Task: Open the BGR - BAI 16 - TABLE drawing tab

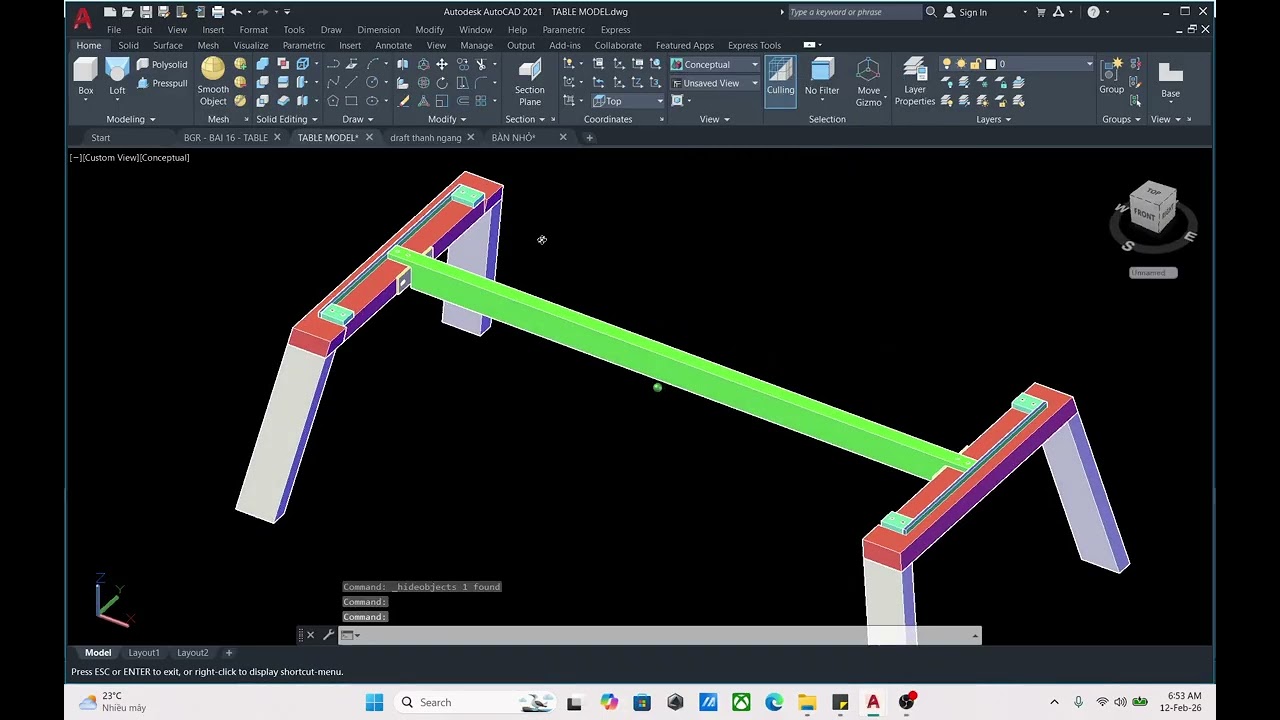Action: click(226, 137)
